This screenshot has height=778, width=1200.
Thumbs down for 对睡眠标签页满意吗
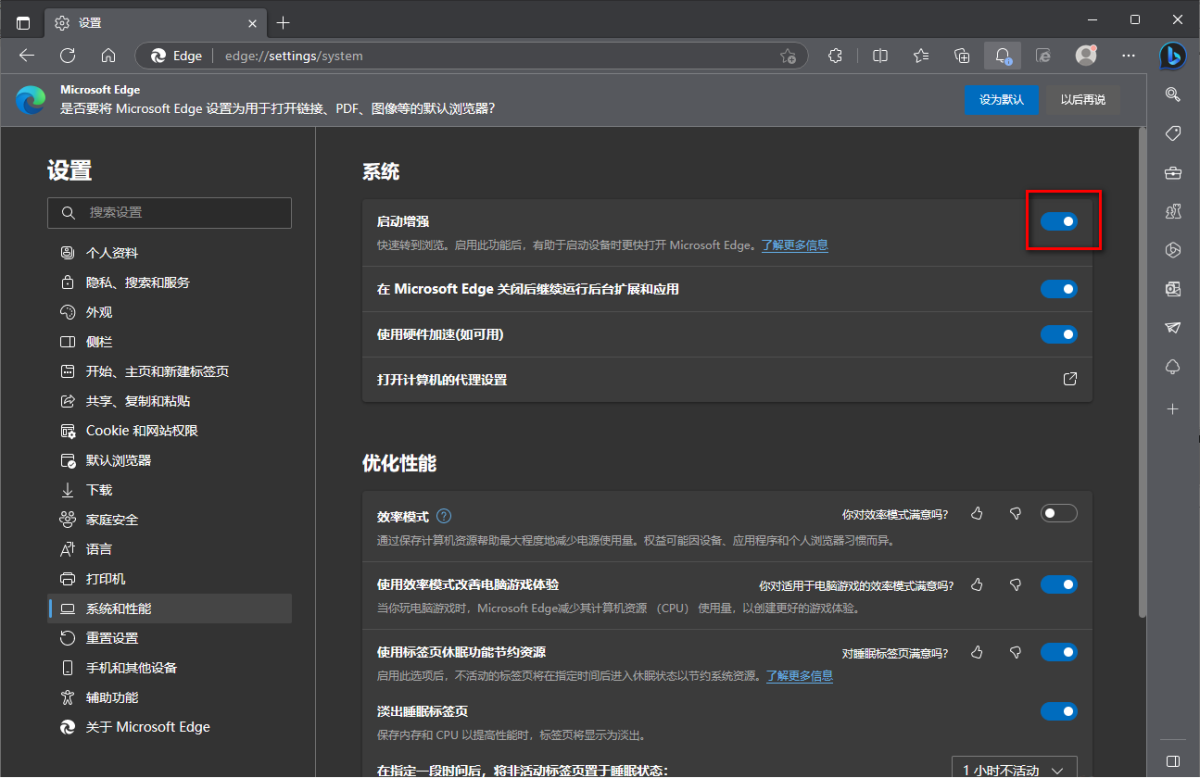tap(1015, 652)
